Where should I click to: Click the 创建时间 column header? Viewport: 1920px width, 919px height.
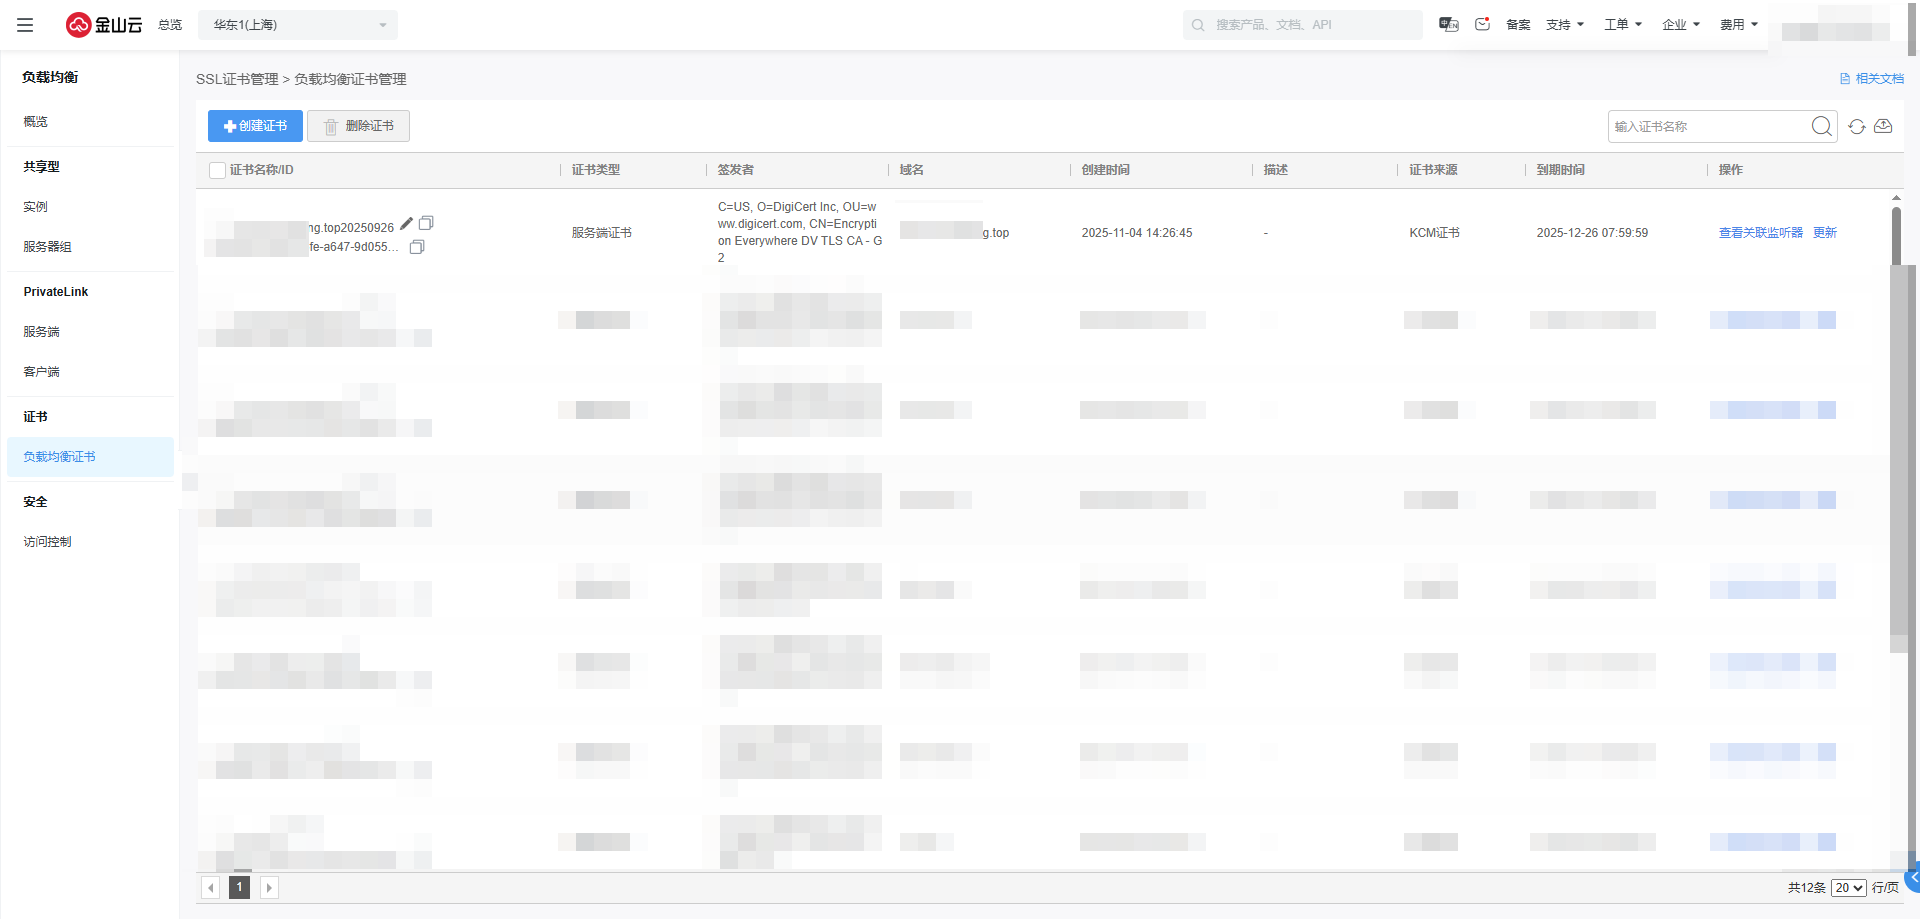[1106, 170]
